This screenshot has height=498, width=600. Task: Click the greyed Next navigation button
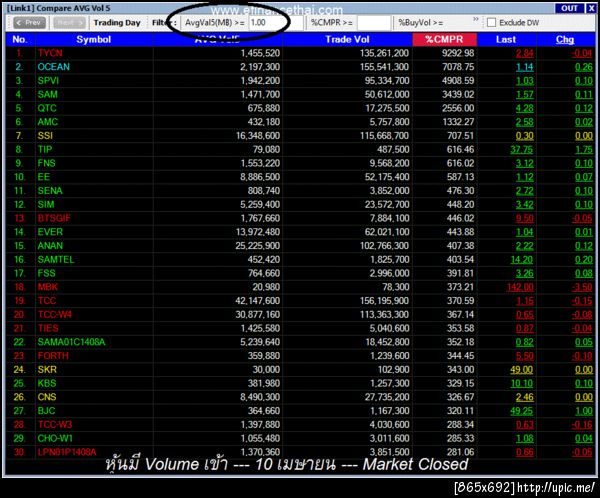(x=69, y=23)
